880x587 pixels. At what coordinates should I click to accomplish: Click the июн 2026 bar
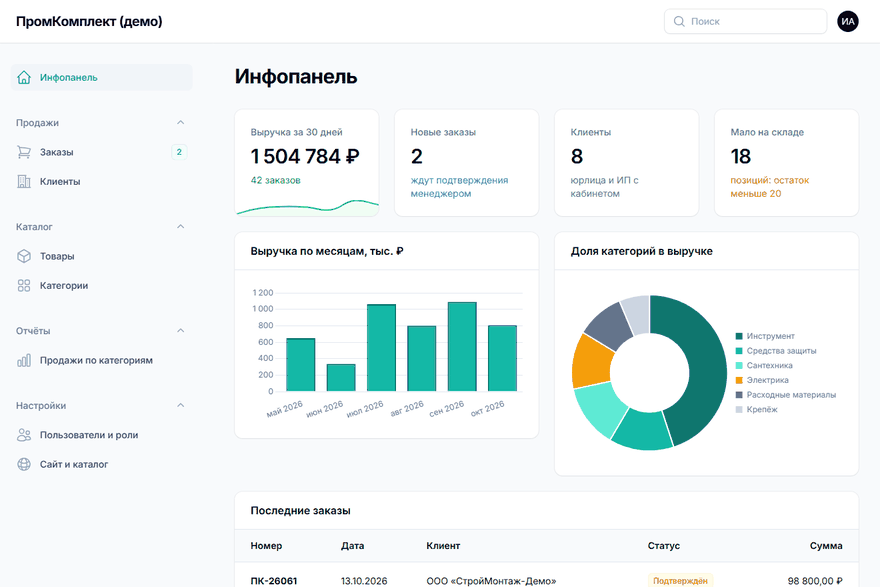pyautogui.click(x=341, y=378)
